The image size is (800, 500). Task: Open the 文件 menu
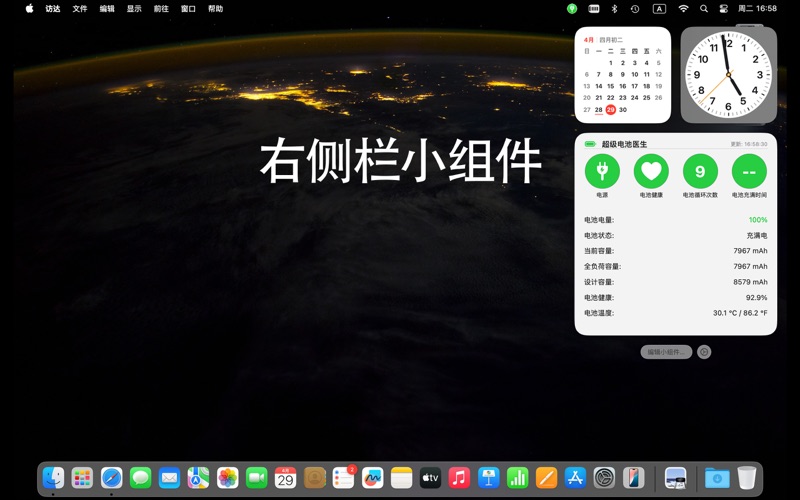[80, 9]
